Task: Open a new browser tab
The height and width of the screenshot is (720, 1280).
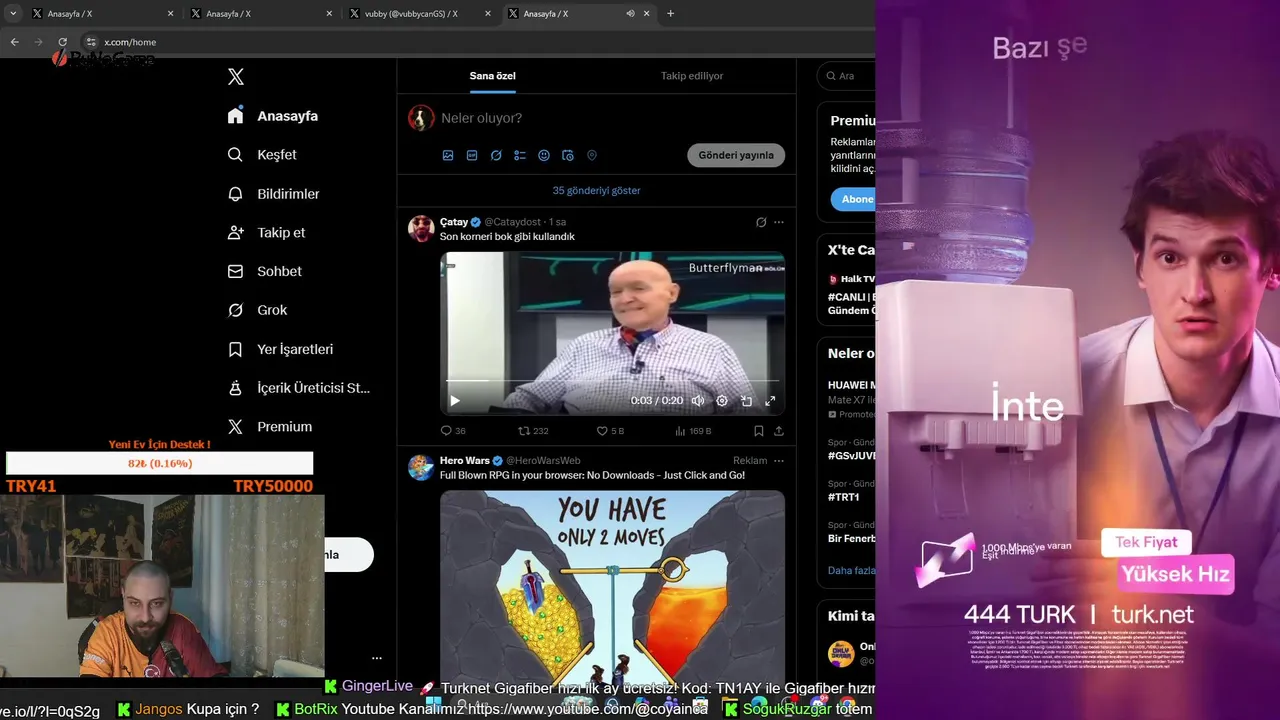Action: pyautogui.click(x=670, y=14)
